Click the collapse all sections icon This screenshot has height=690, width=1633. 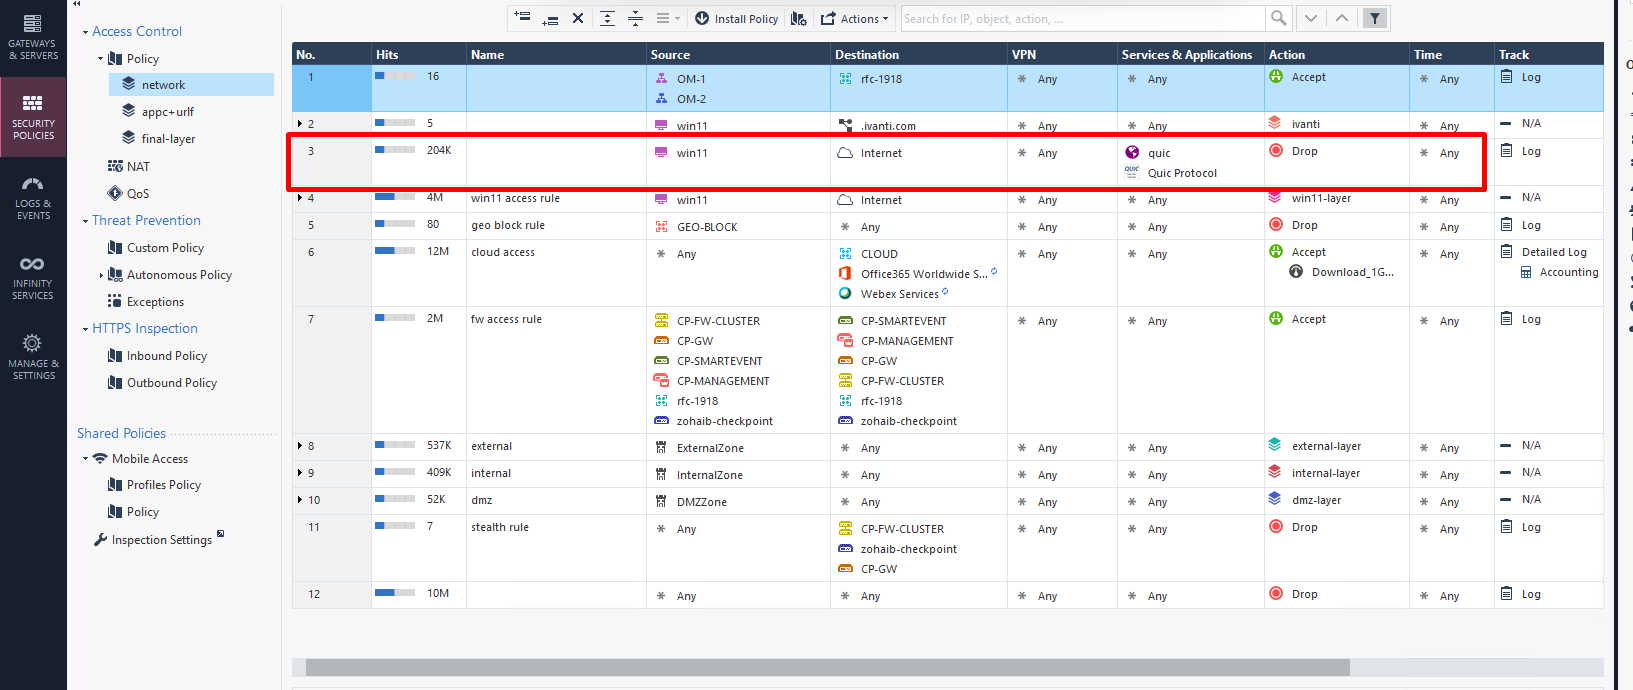635,18
